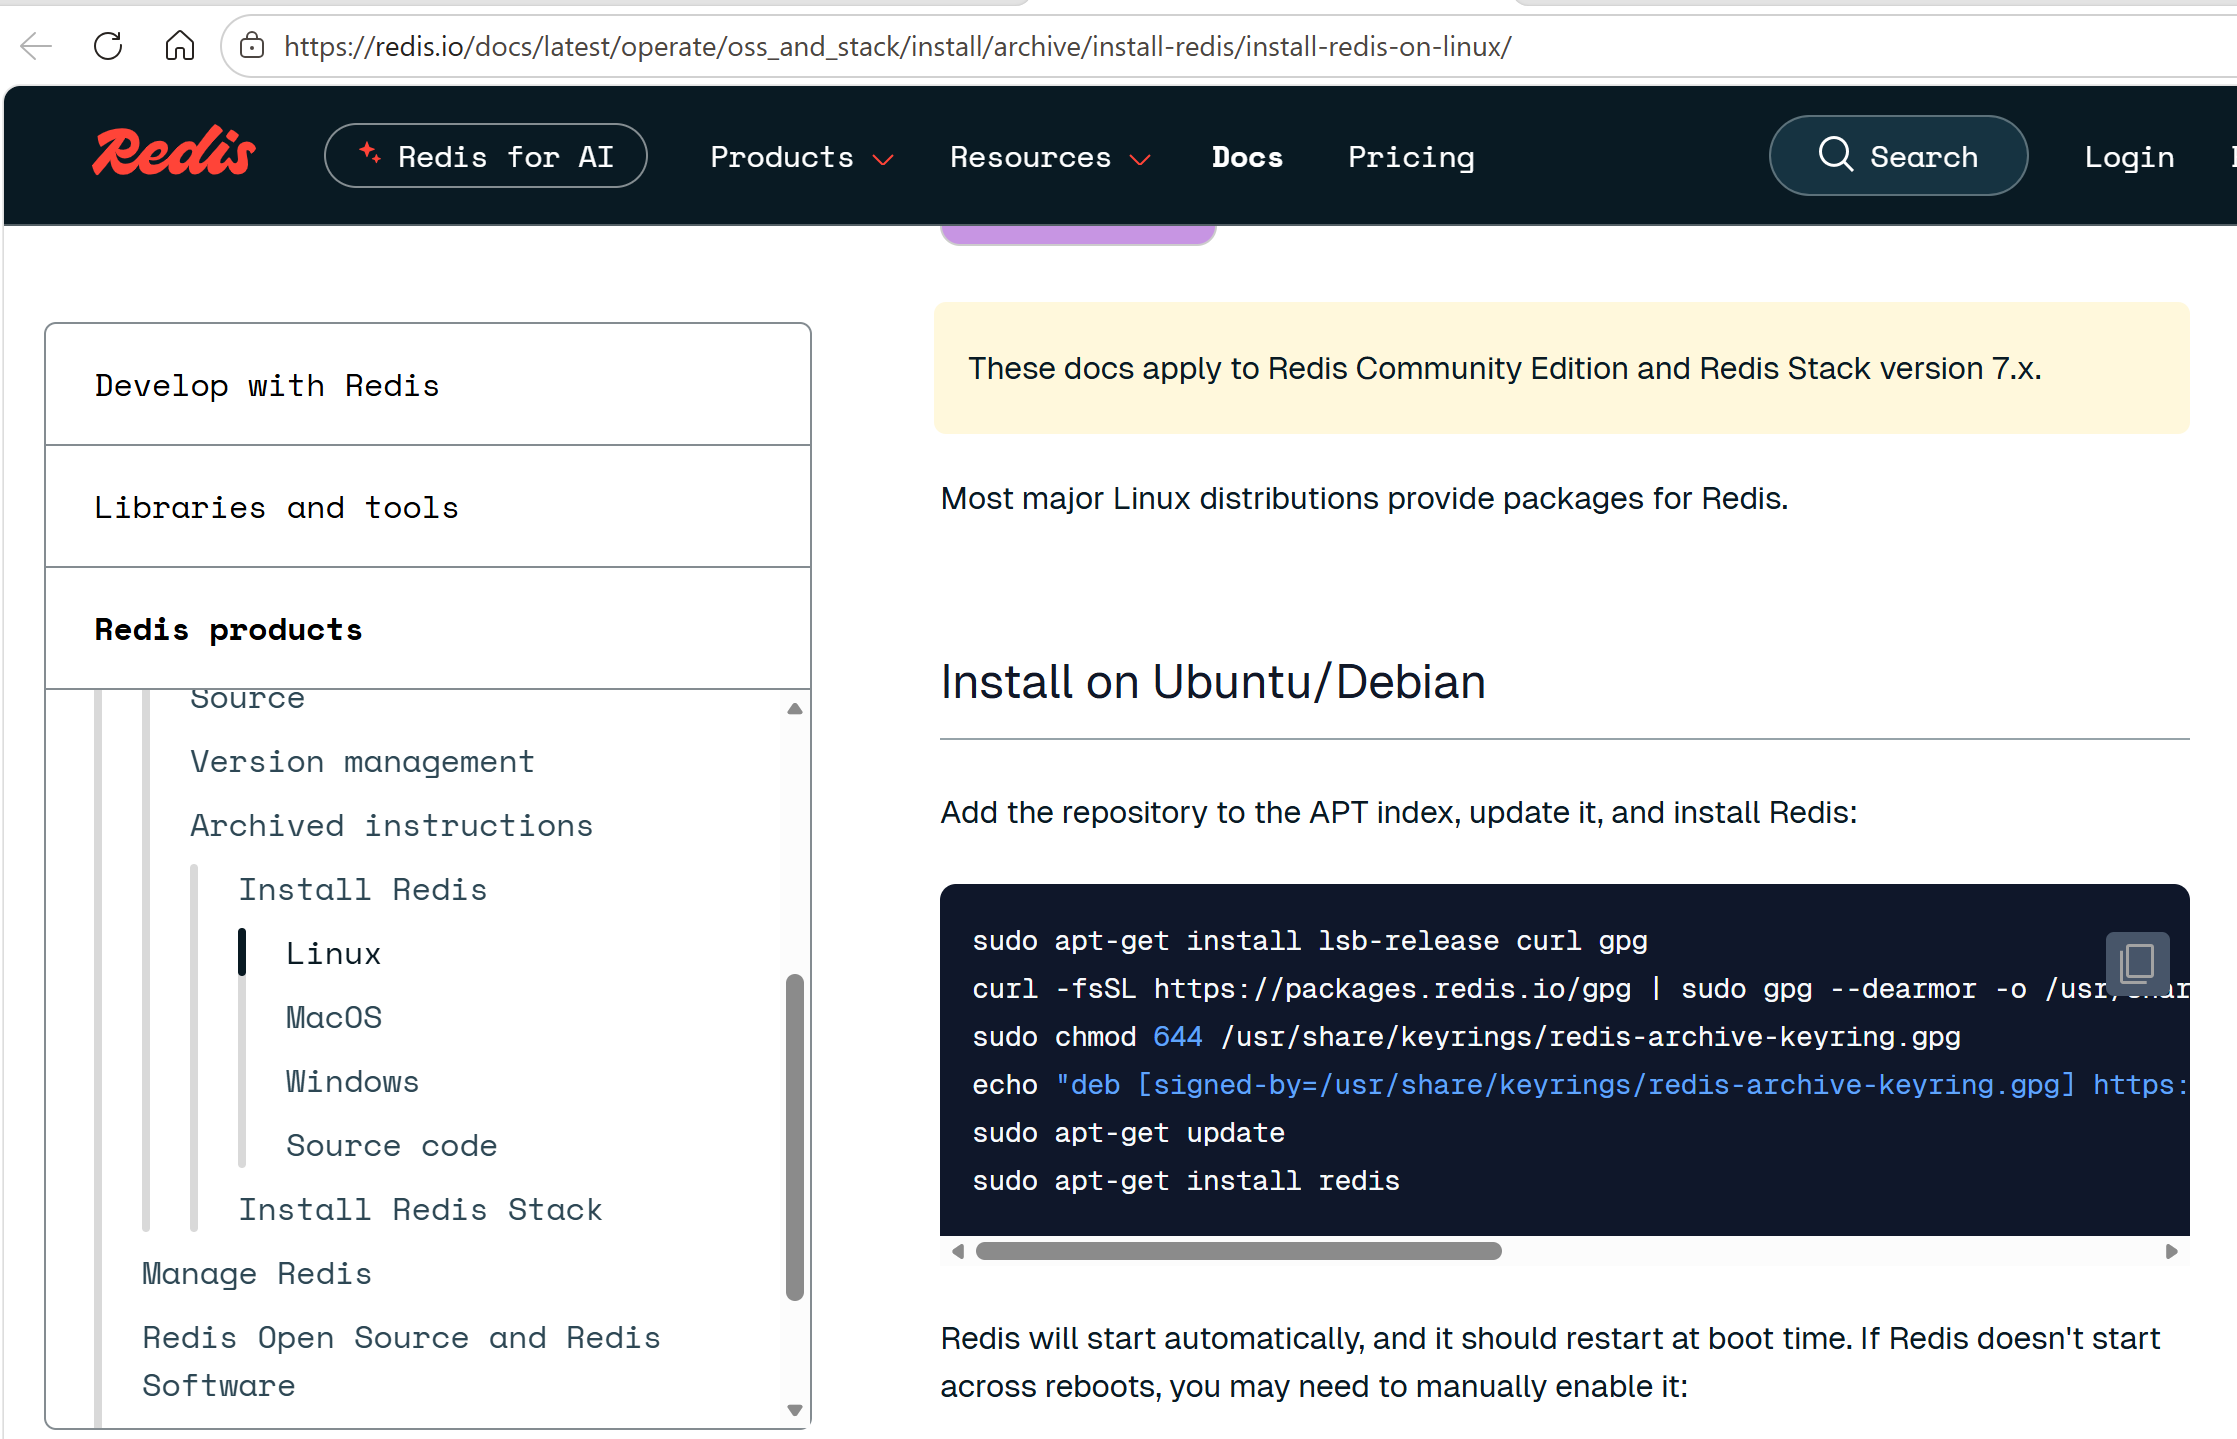Image resolution: width=2237 pixels, height=1439 pixels.
Task: Click code block horizontal scrollbar thumb
Action: (x=1238, y=1251)
